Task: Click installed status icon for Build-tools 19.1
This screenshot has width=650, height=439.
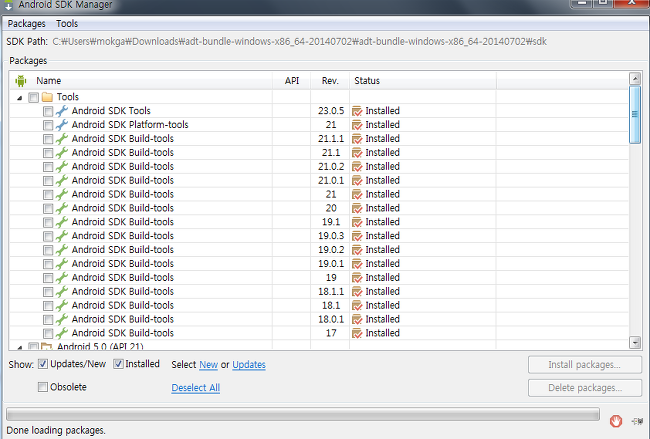Action: [x=357, y=222]
